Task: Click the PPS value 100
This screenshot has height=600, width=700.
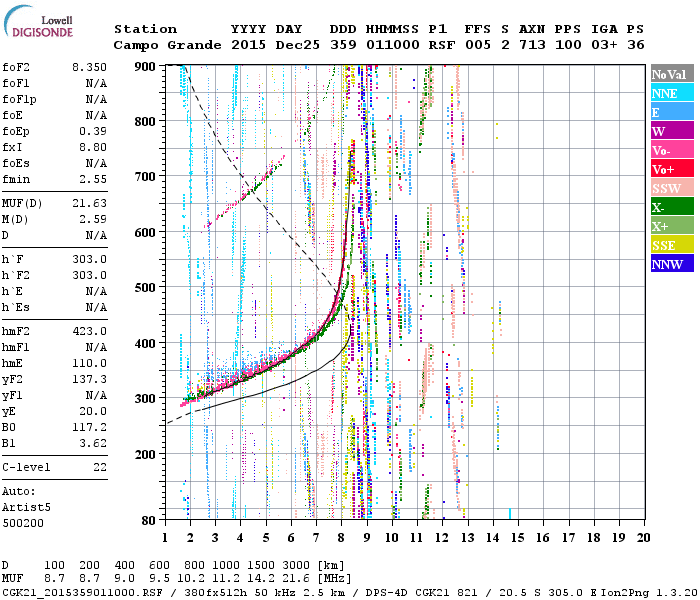Action: click(568, 45)
